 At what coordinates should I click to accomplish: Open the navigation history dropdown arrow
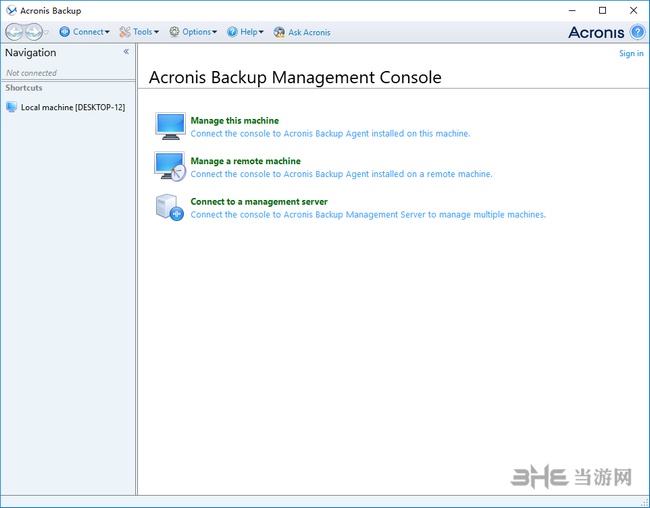pyautogui.click(x=46, y=32)
